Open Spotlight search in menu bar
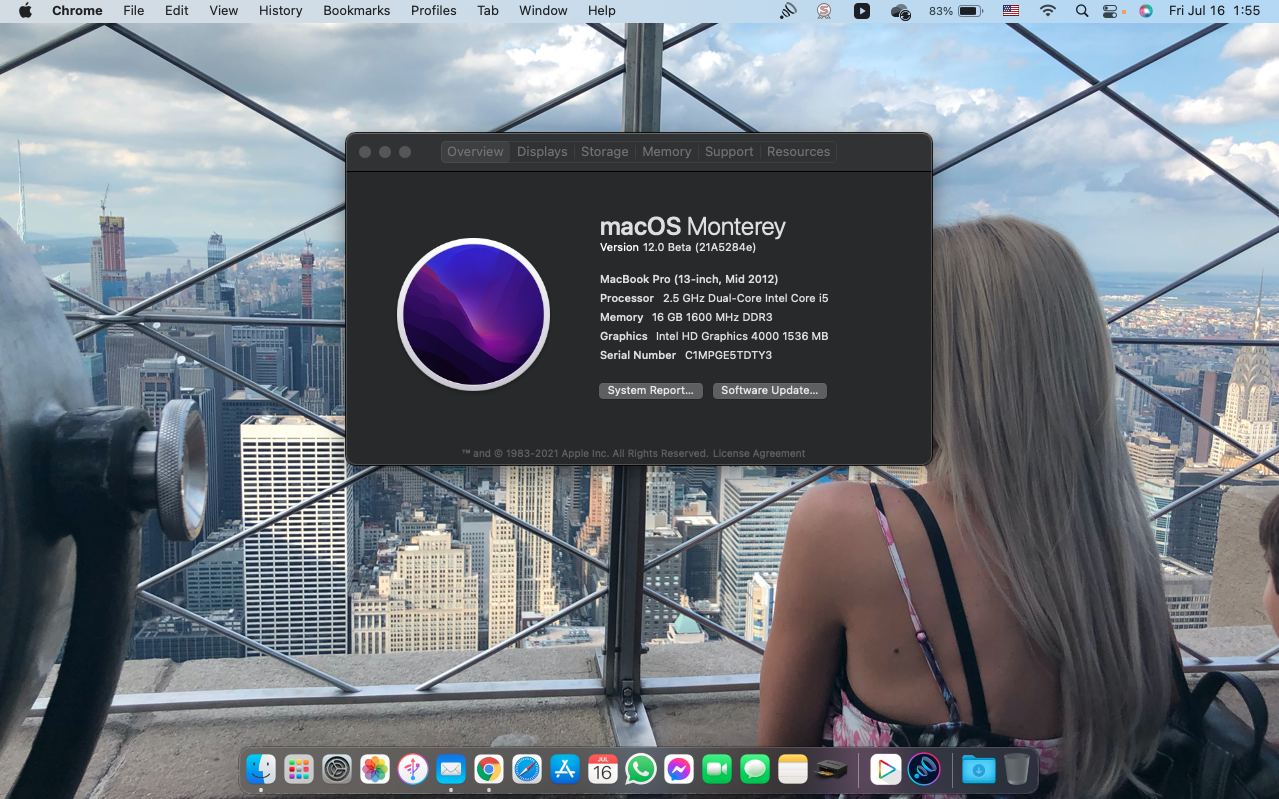 (x=1081, y=10)
